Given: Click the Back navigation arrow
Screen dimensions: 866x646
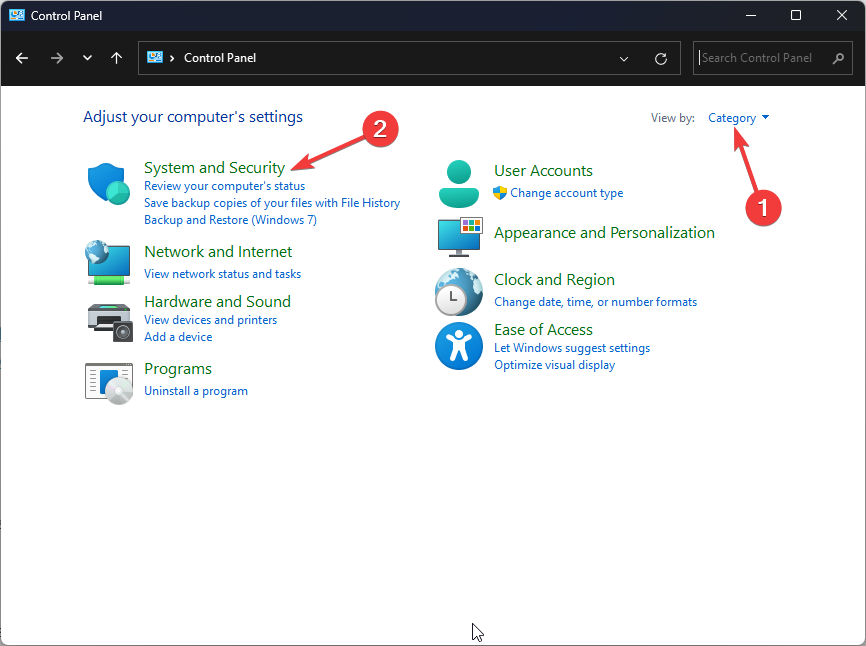Looking at the screenshot, I should tap(22, 58).
